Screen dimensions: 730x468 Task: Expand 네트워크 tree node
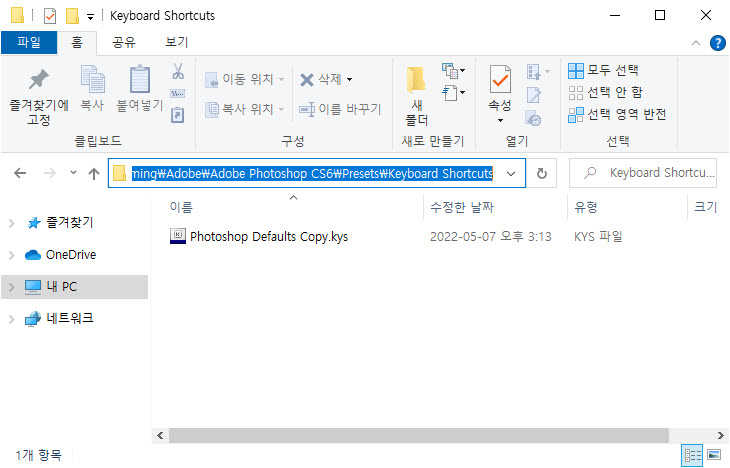pyautogui.click(x=12, y=319)
